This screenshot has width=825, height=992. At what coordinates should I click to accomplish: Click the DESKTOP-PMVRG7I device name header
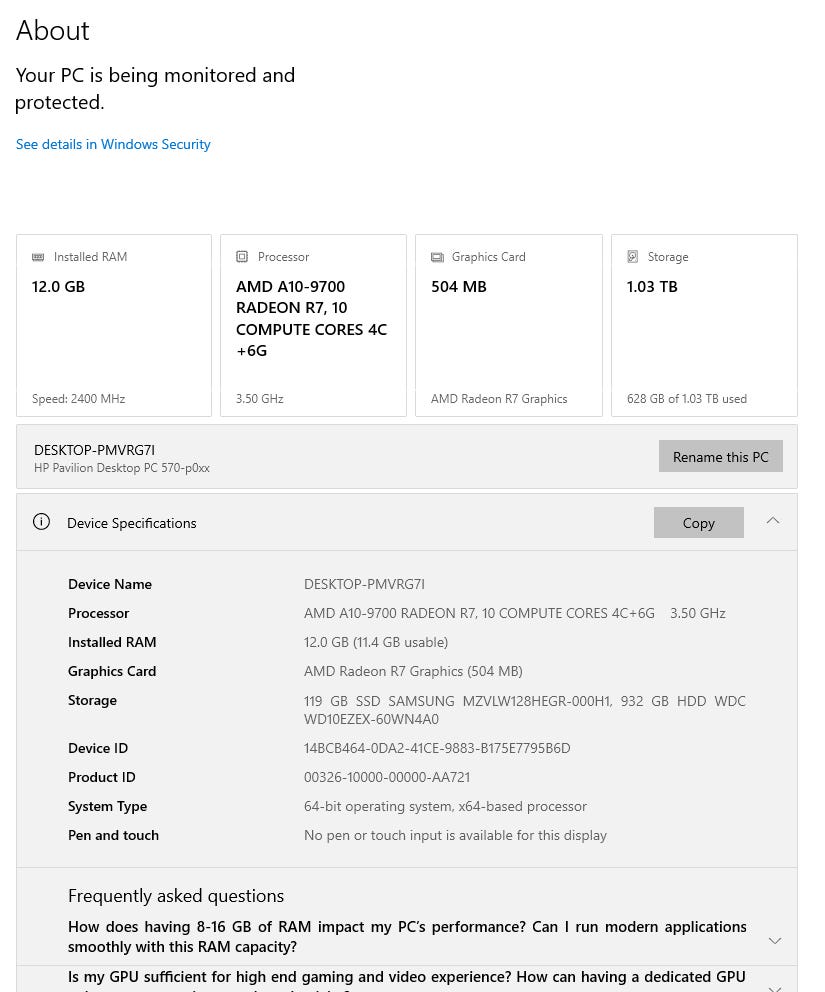(x=95, y=450)
